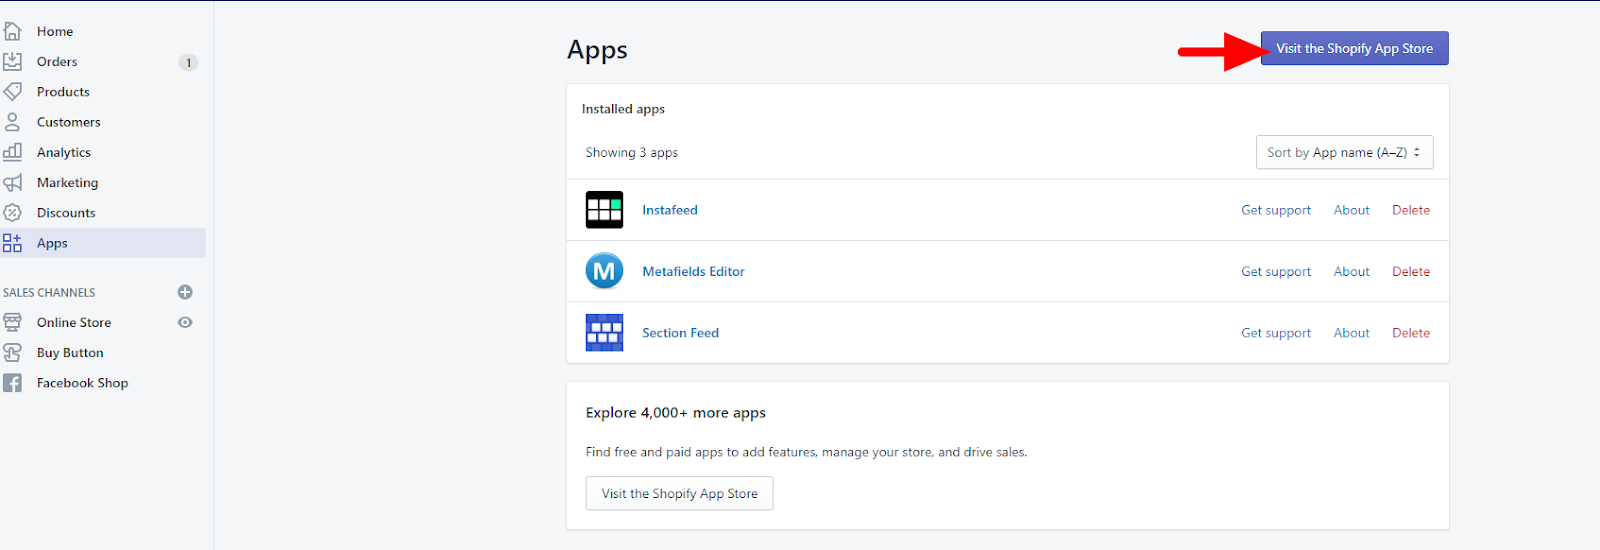Navigate to Customers section
1600x550 pixels.
[69, 122]
